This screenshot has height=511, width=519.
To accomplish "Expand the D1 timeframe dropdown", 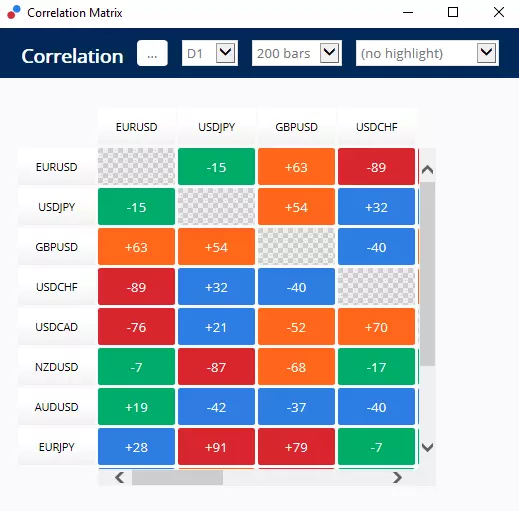I will (x=210, y=53).
